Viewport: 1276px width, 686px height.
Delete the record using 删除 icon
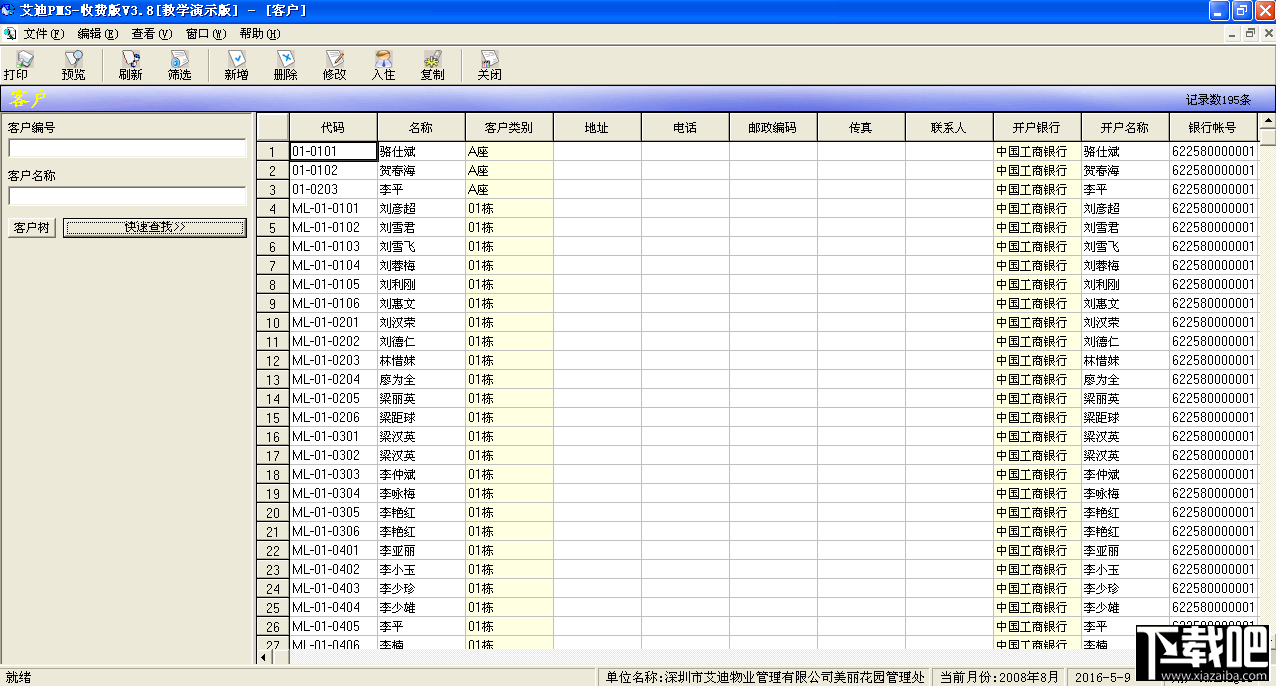tap(285, 65)
